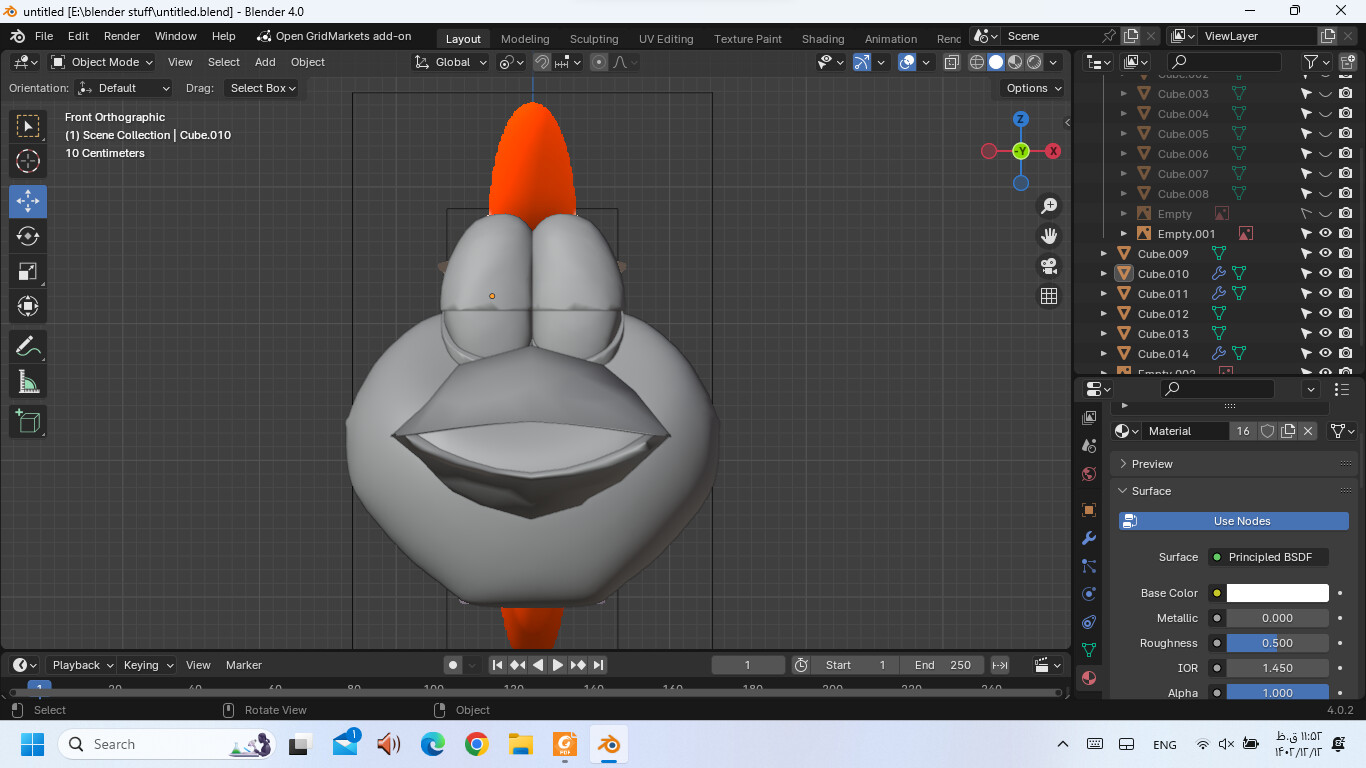Switch to the Sculpting workspace tab
Viewport: 1366px width, 768px height.
[x=594, y=39]
